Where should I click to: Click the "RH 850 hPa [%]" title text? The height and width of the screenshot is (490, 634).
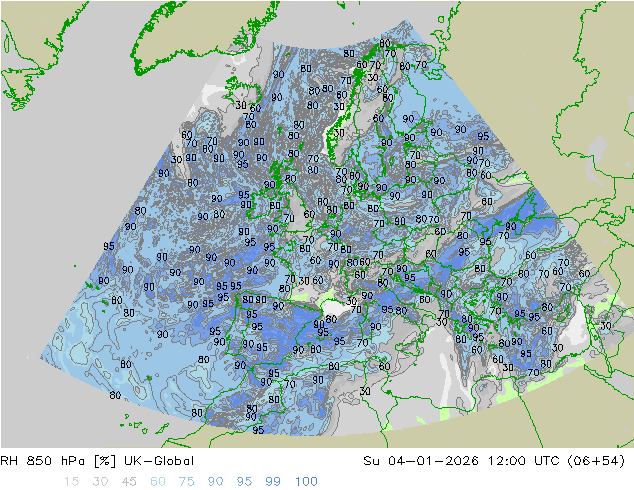tap(58, 461)
